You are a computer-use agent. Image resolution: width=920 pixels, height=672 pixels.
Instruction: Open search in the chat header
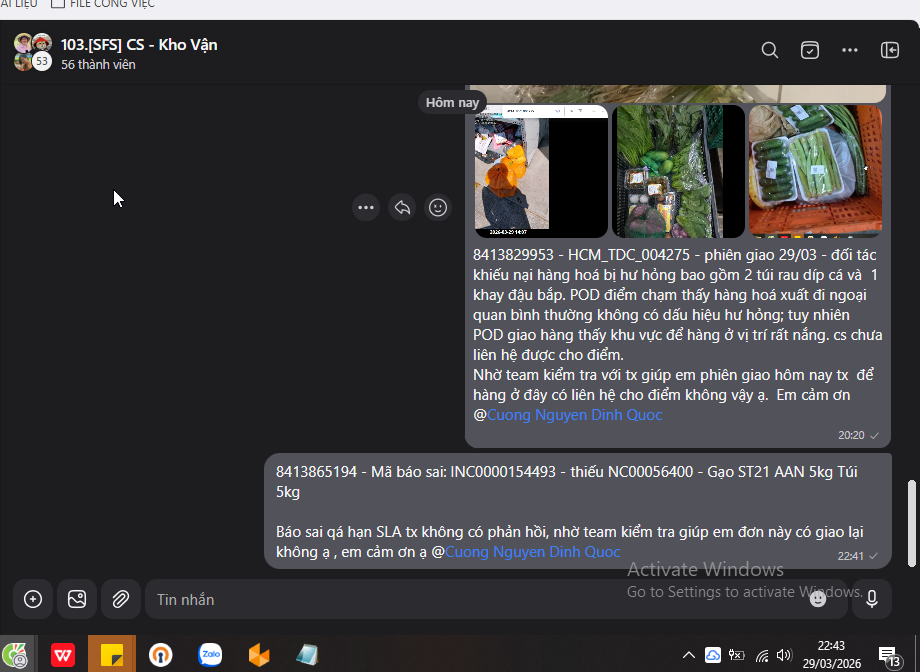tap(770, 50)
